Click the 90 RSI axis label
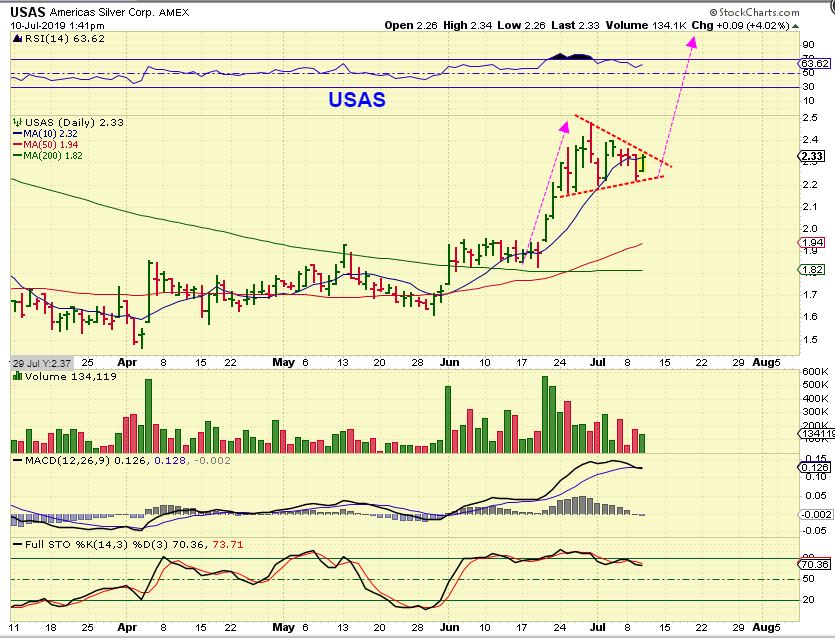835x638 pixels. pyautogui.click(x=808, y=45)
